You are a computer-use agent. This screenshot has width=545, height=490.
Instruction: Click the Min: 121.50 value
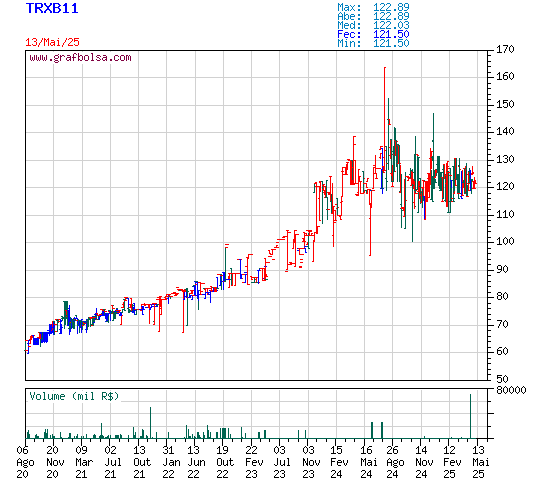tap(373, 43)
